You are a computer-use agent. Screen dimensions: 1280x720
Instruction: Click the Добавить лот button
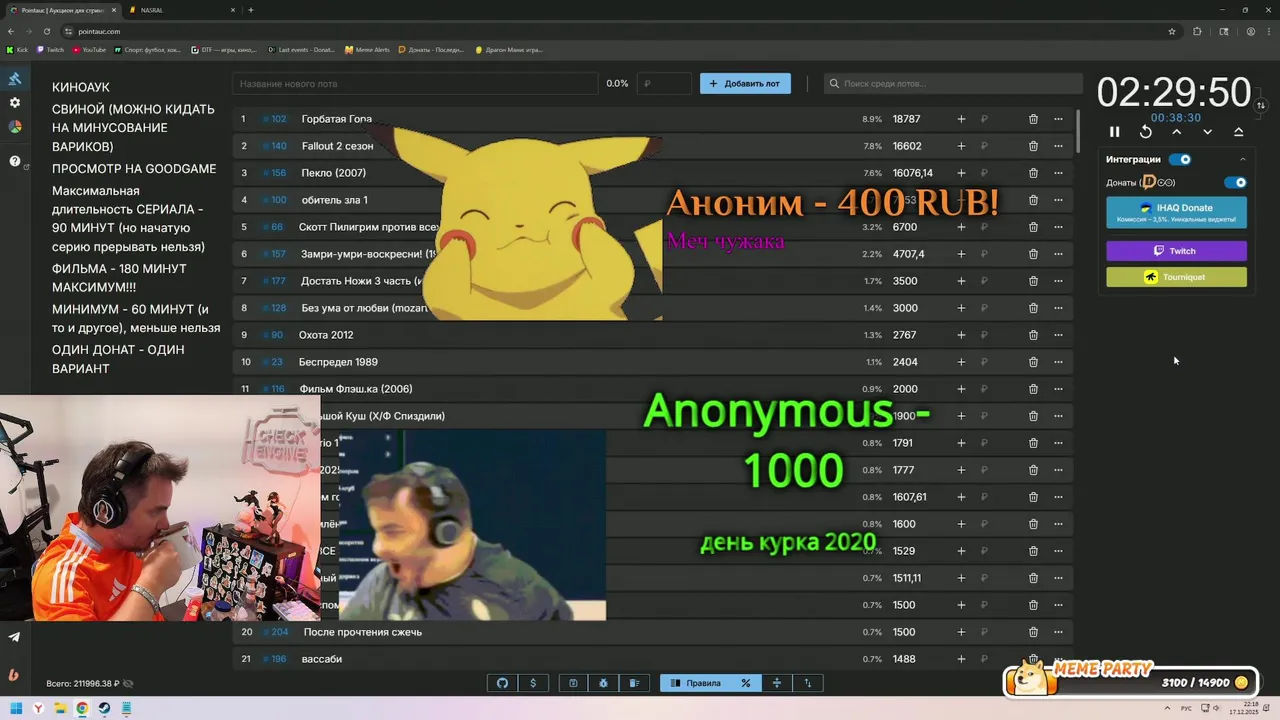(745, 84)
